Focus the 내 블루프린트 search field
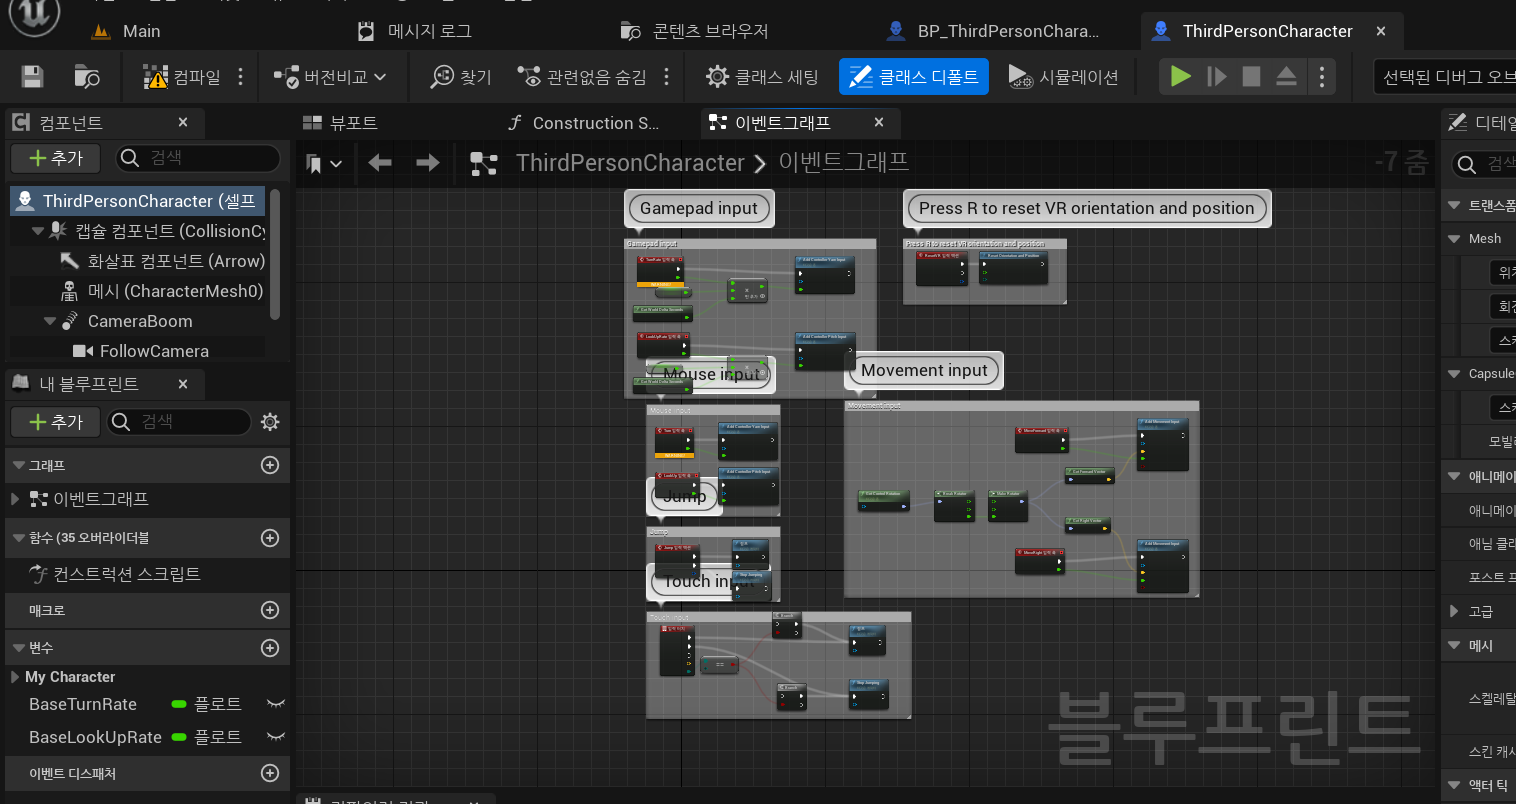 pyautogui.click(x=178, y=422)
